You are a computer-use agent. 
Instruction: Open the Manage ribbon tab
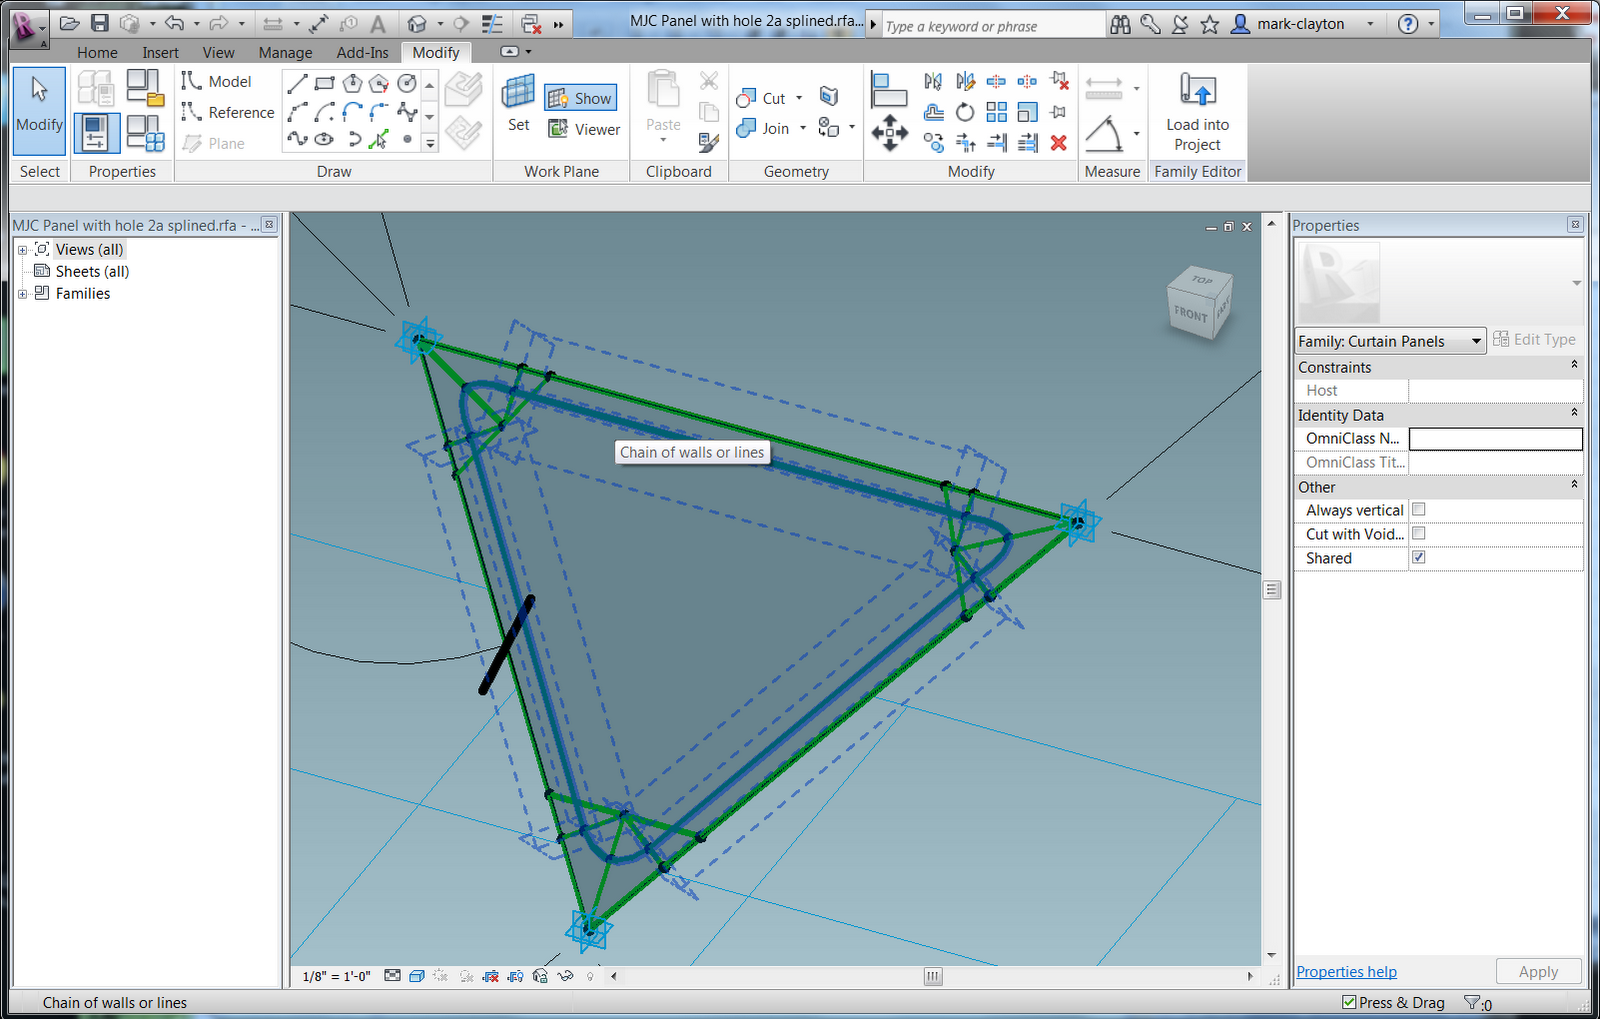coord(285,52)
